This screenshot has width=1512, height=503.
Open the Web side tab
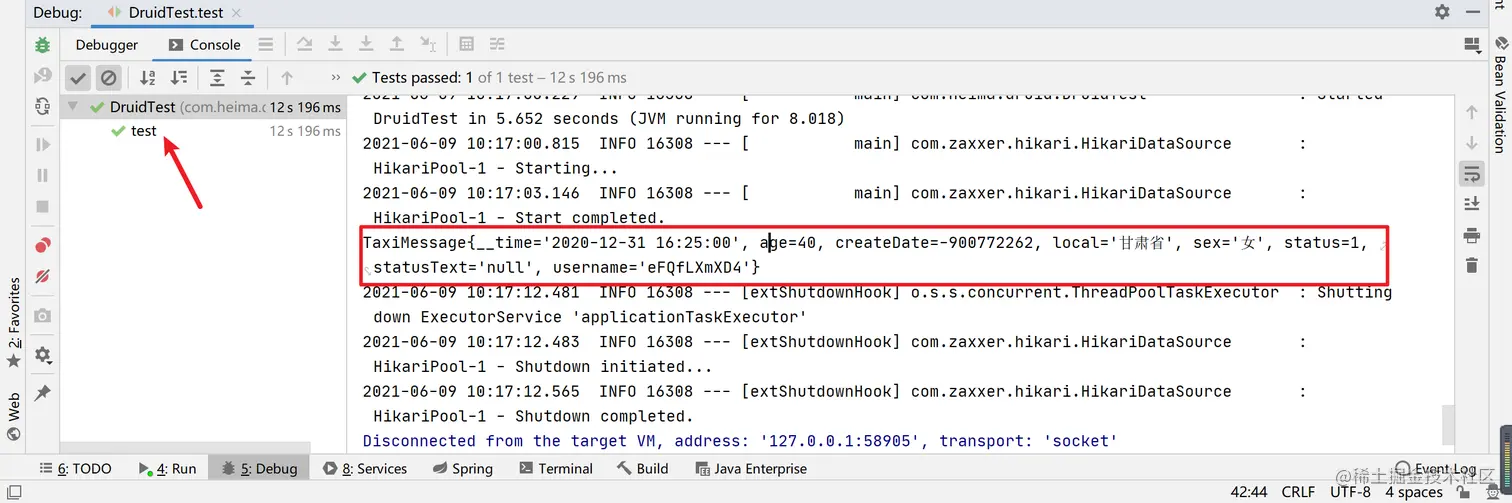pos(13,417)
